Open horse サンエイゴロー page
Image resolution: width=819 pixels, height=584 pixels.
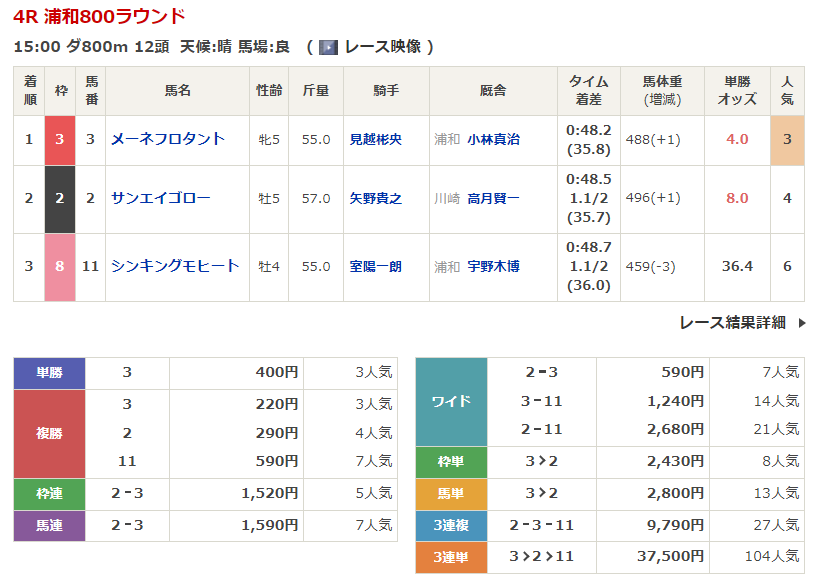pyautogui.click(x=160, y=198)
